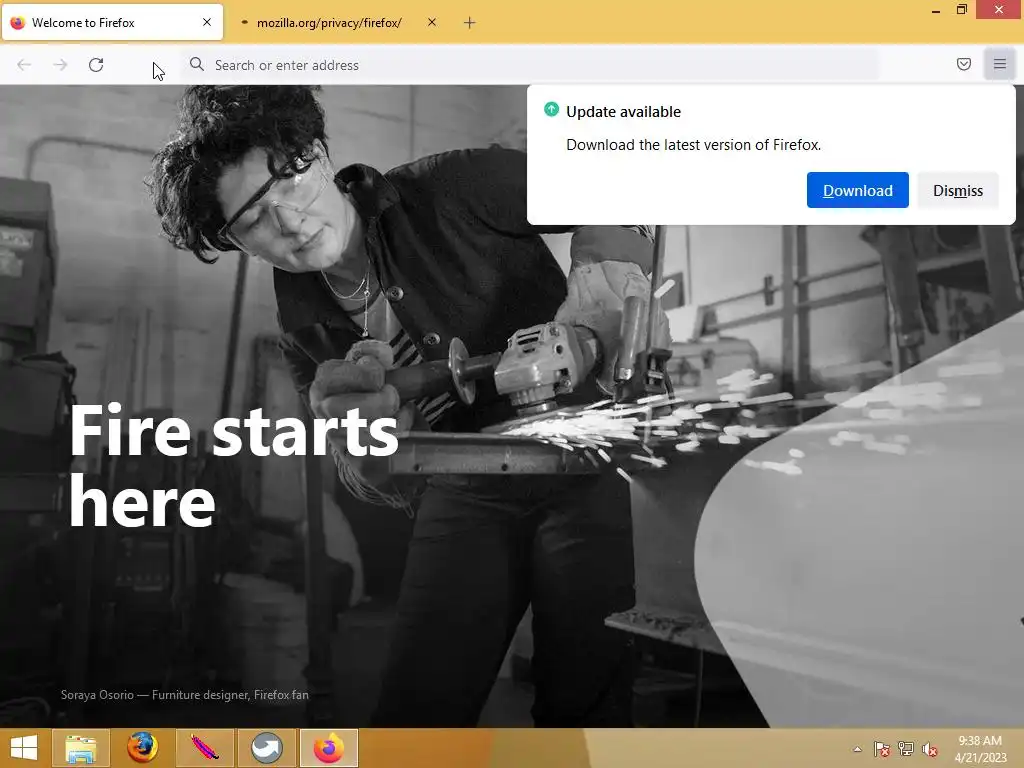Image resolution: width=1024 pixels, height=768 pixels.
Task: Go back one page
Action: tap(24, 65)
